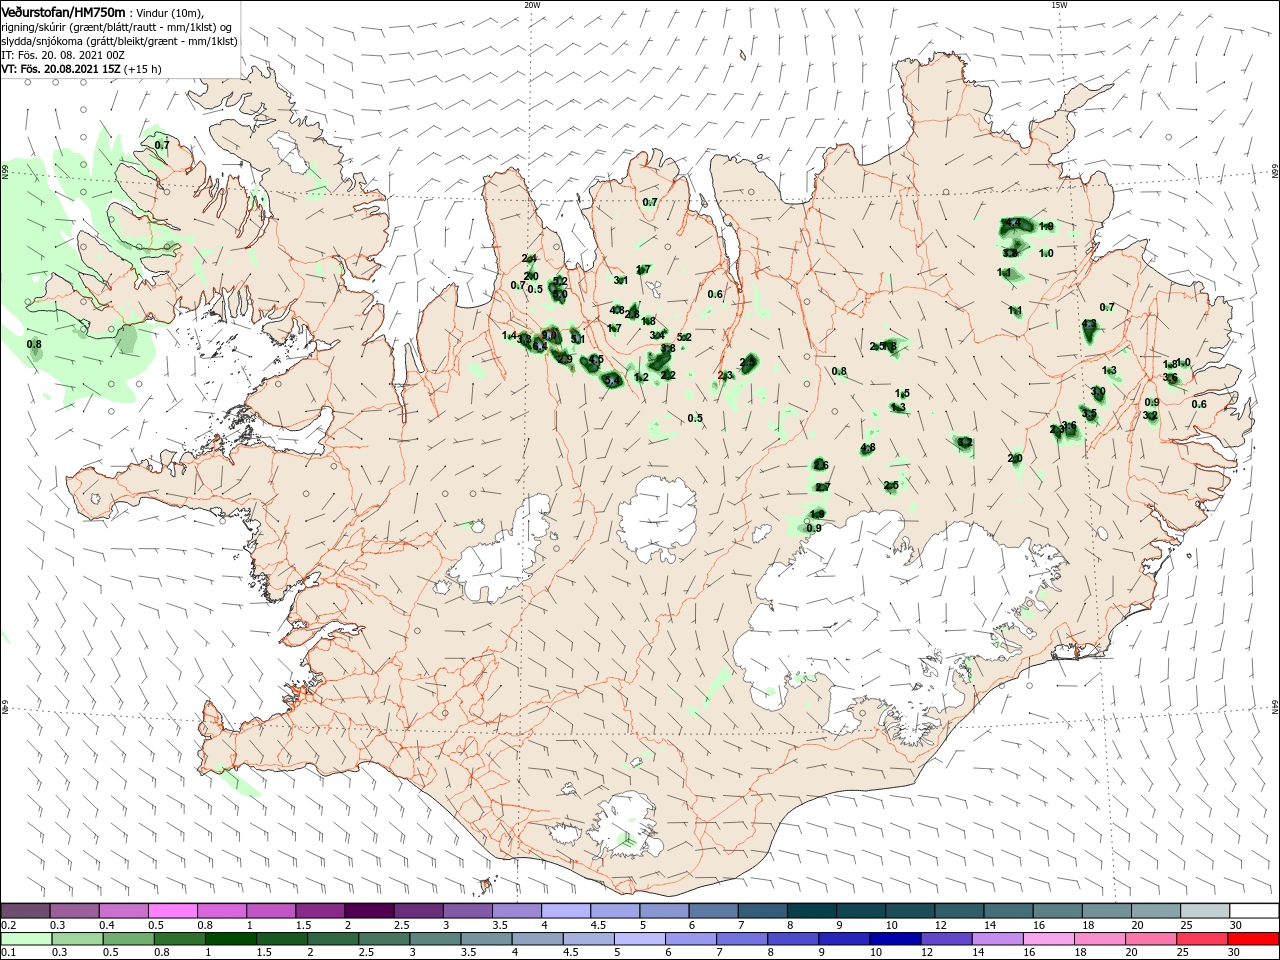This screenshot has height=960, width=1280.
Task: Click the '0.2' label in the upper legend row
Action: coord(8,925)
